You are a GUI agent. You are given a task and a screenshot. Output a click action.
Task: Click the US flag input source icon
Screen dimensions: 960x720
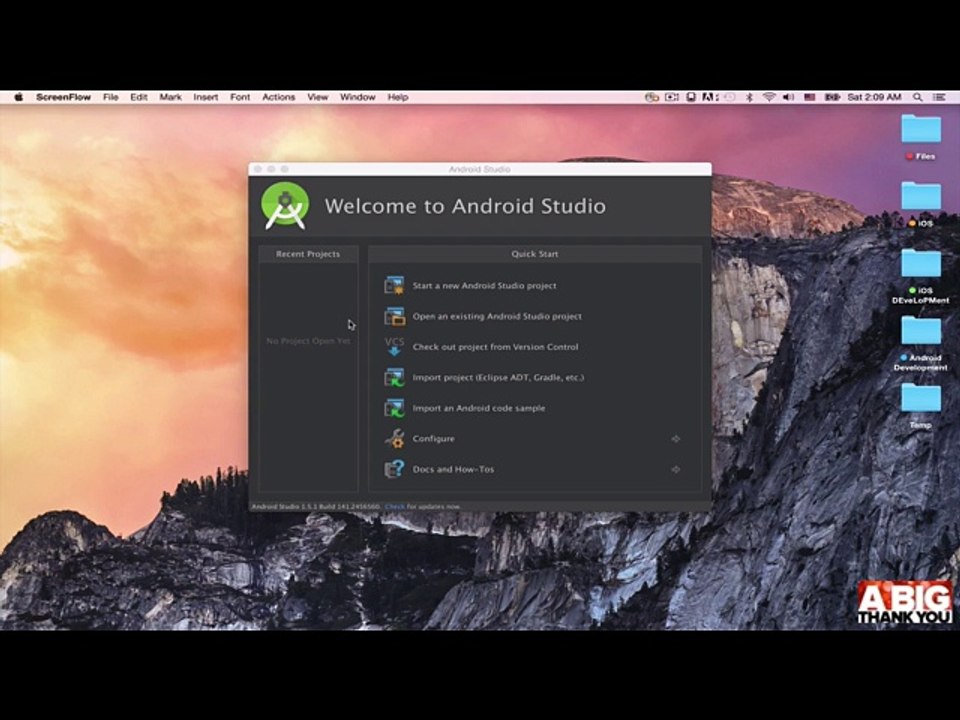pos(809,97)
